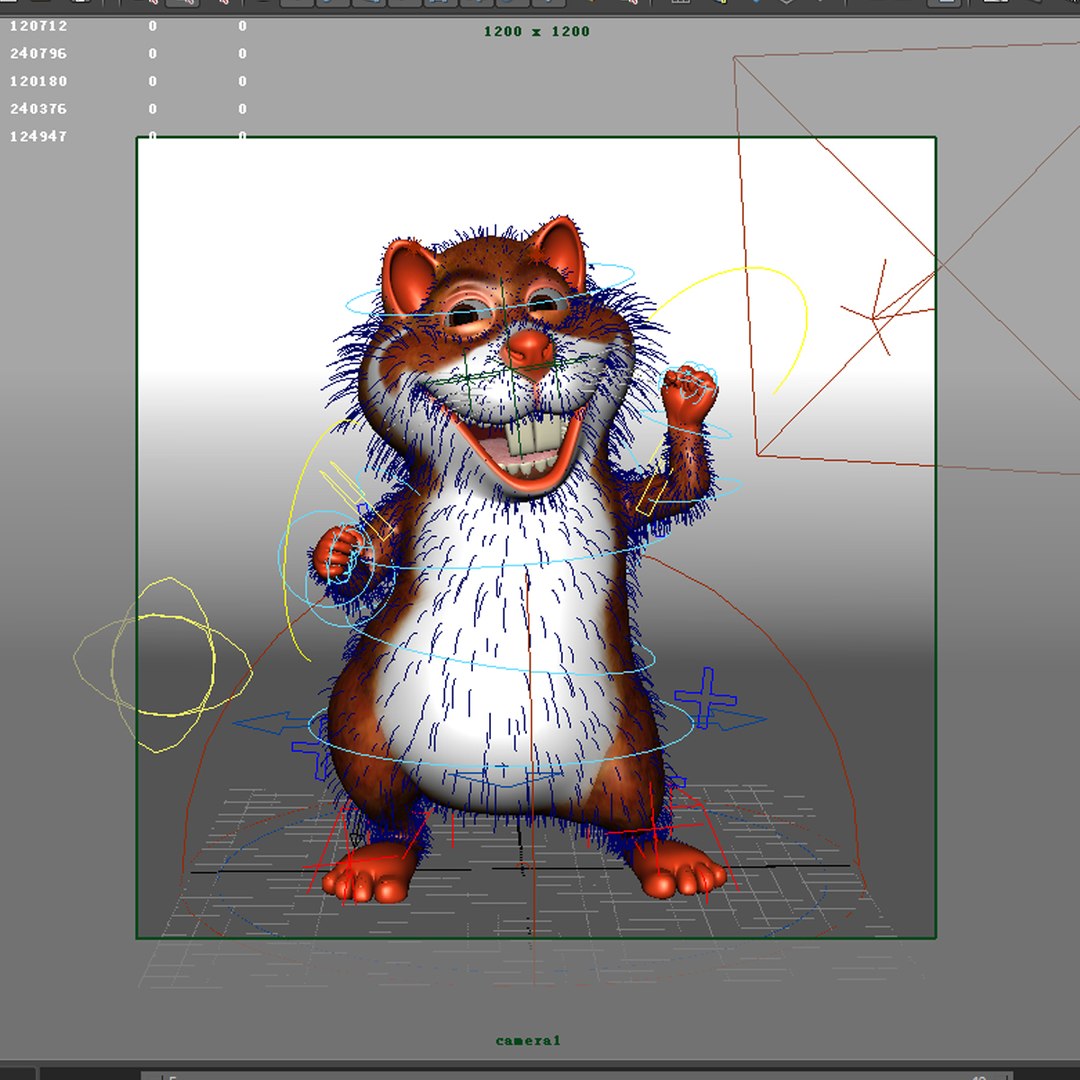Click the 120180 heads-up display value

[39, 81]
